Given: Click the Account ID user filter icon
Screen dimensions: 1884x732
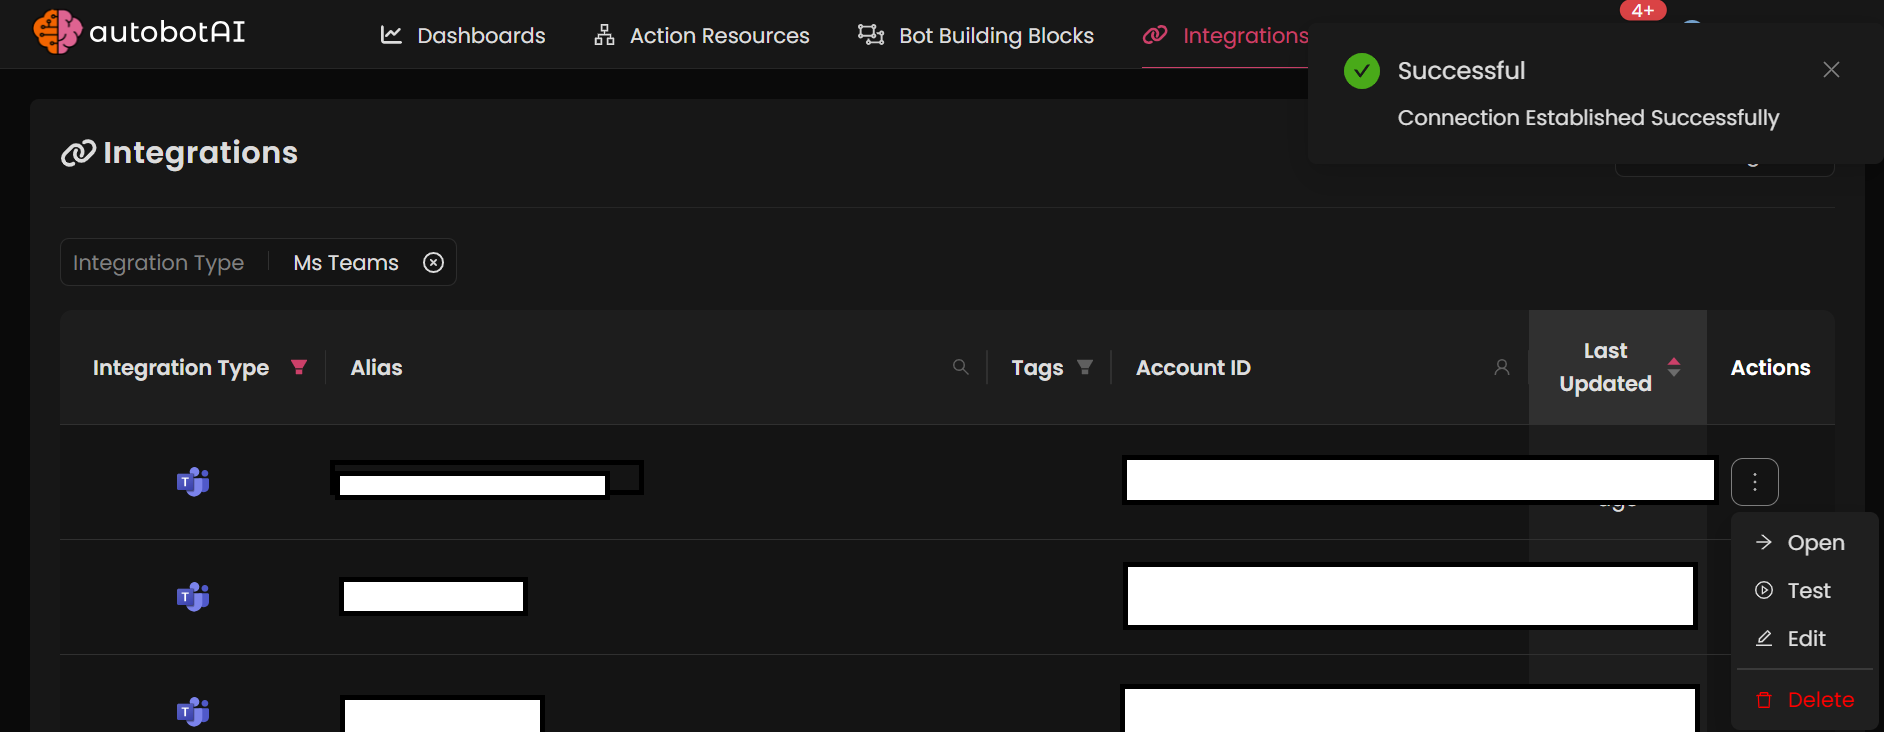Looking at the screenshot, I should point(1501,367).
